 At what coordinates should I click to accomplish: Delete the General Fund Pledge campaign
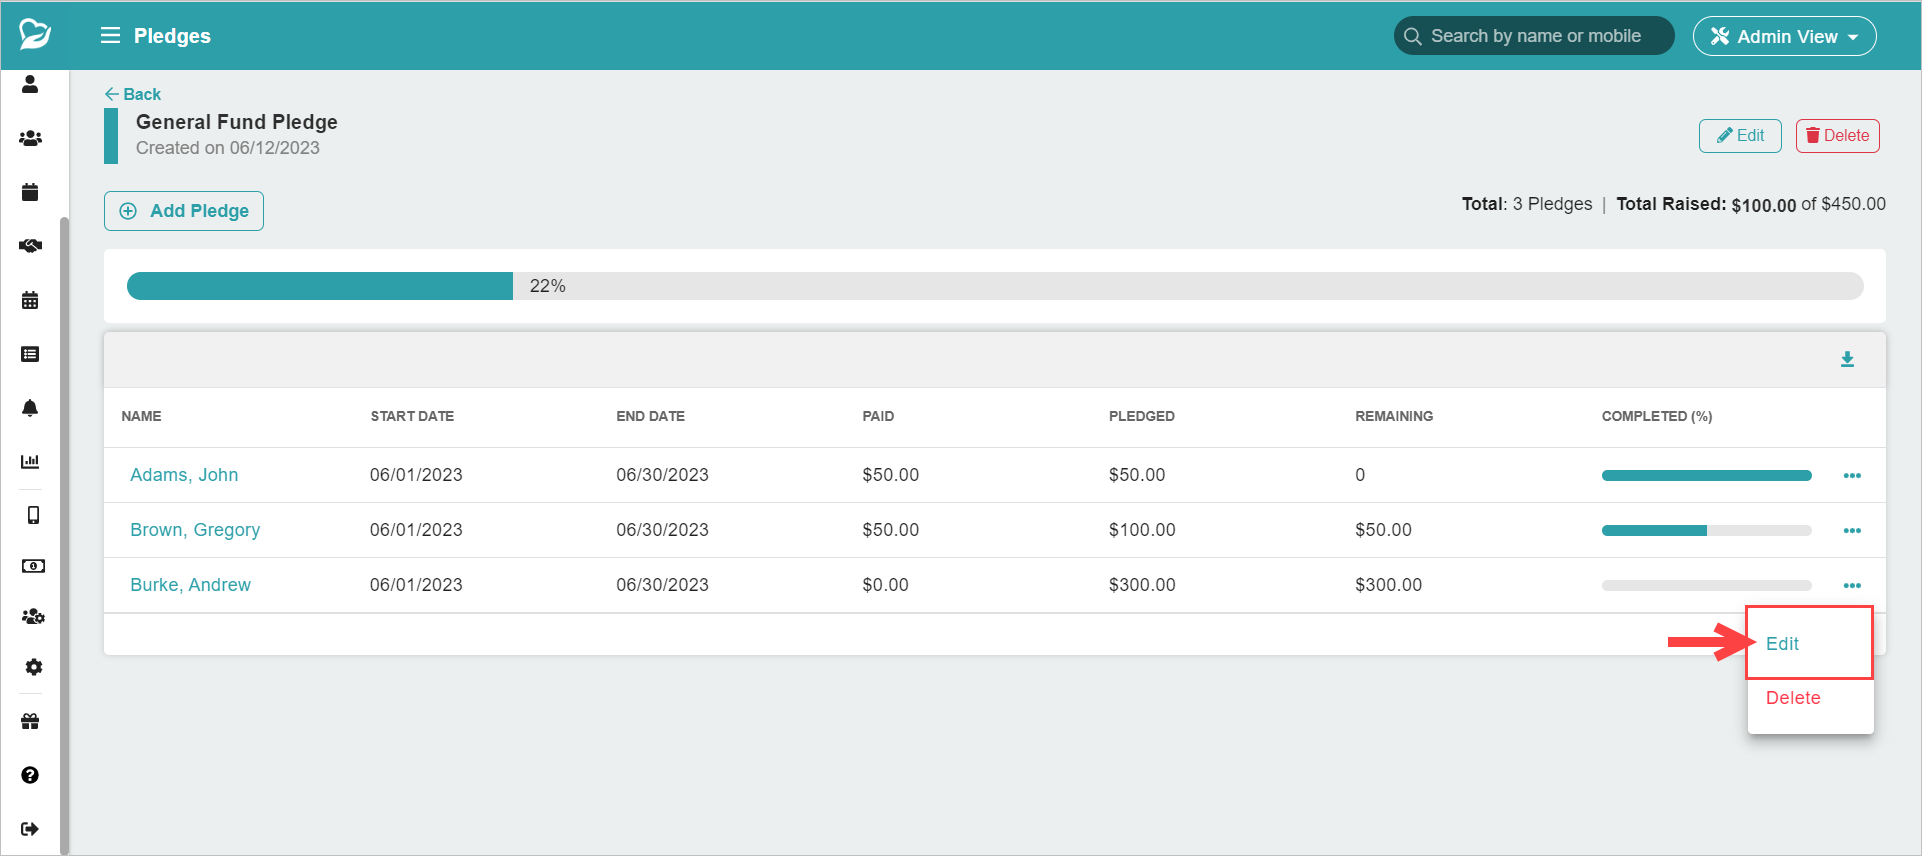tap(1837, 136)
